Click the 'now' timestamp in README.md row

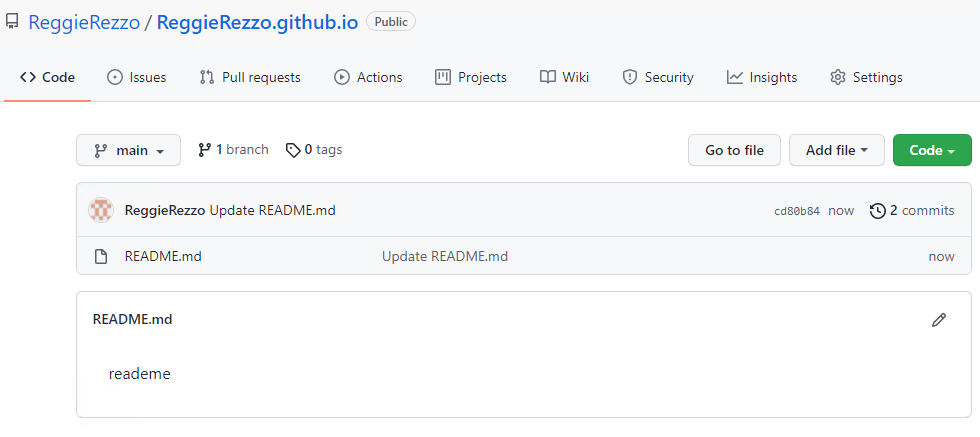(x=941, y=257)
